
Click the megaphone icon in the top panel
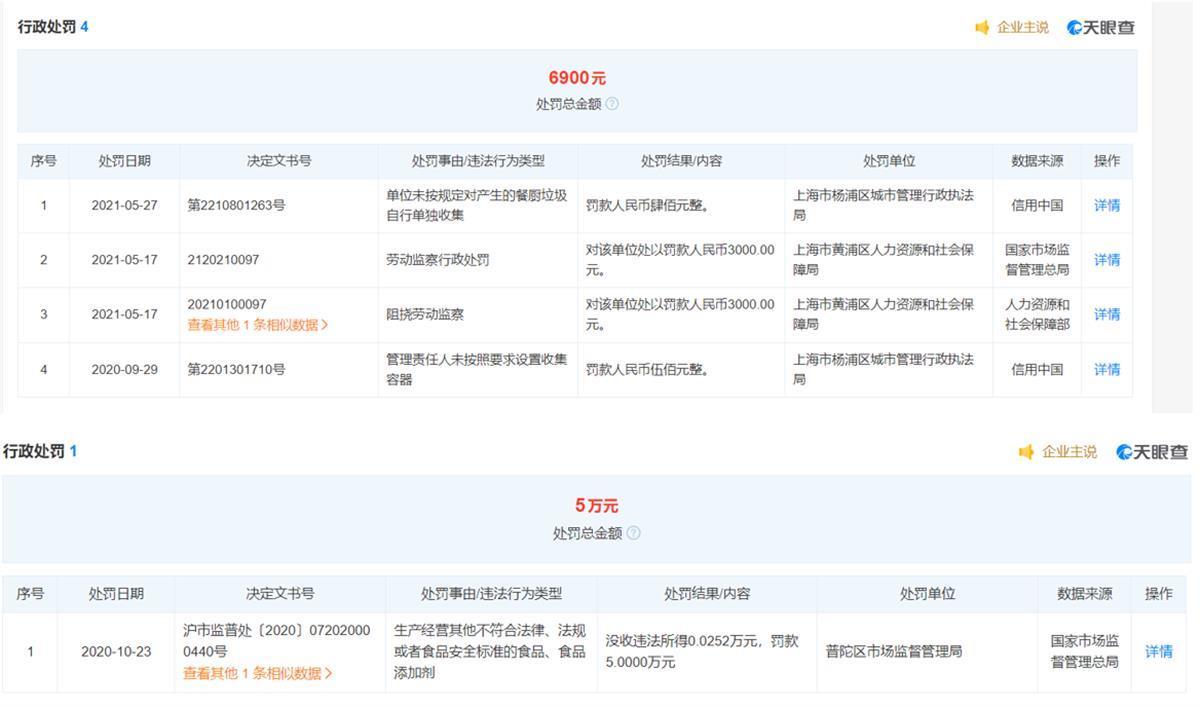pos(982,28)
